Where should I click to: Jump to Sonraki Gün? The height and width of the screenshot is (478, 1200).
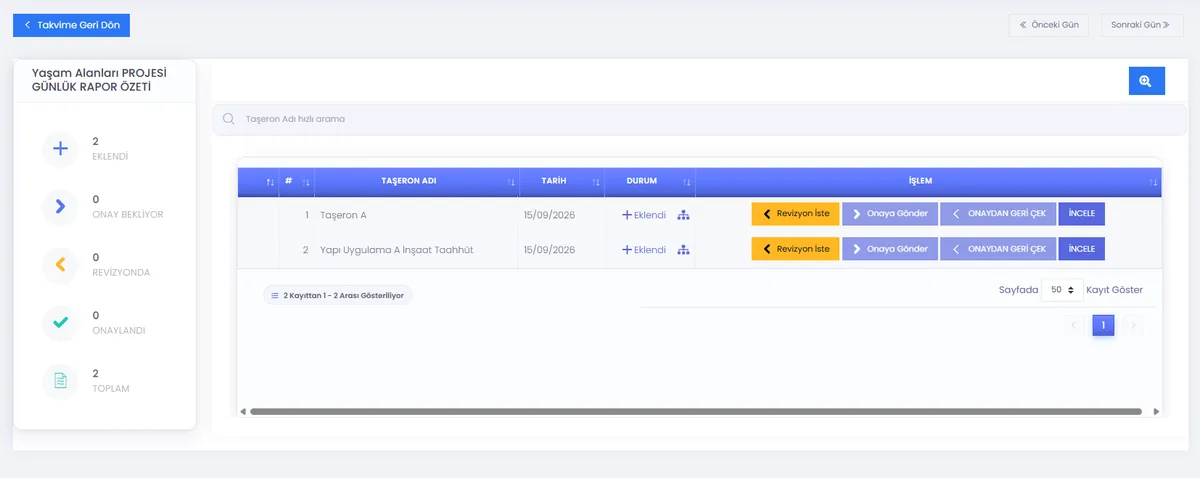pos(1141,25)
